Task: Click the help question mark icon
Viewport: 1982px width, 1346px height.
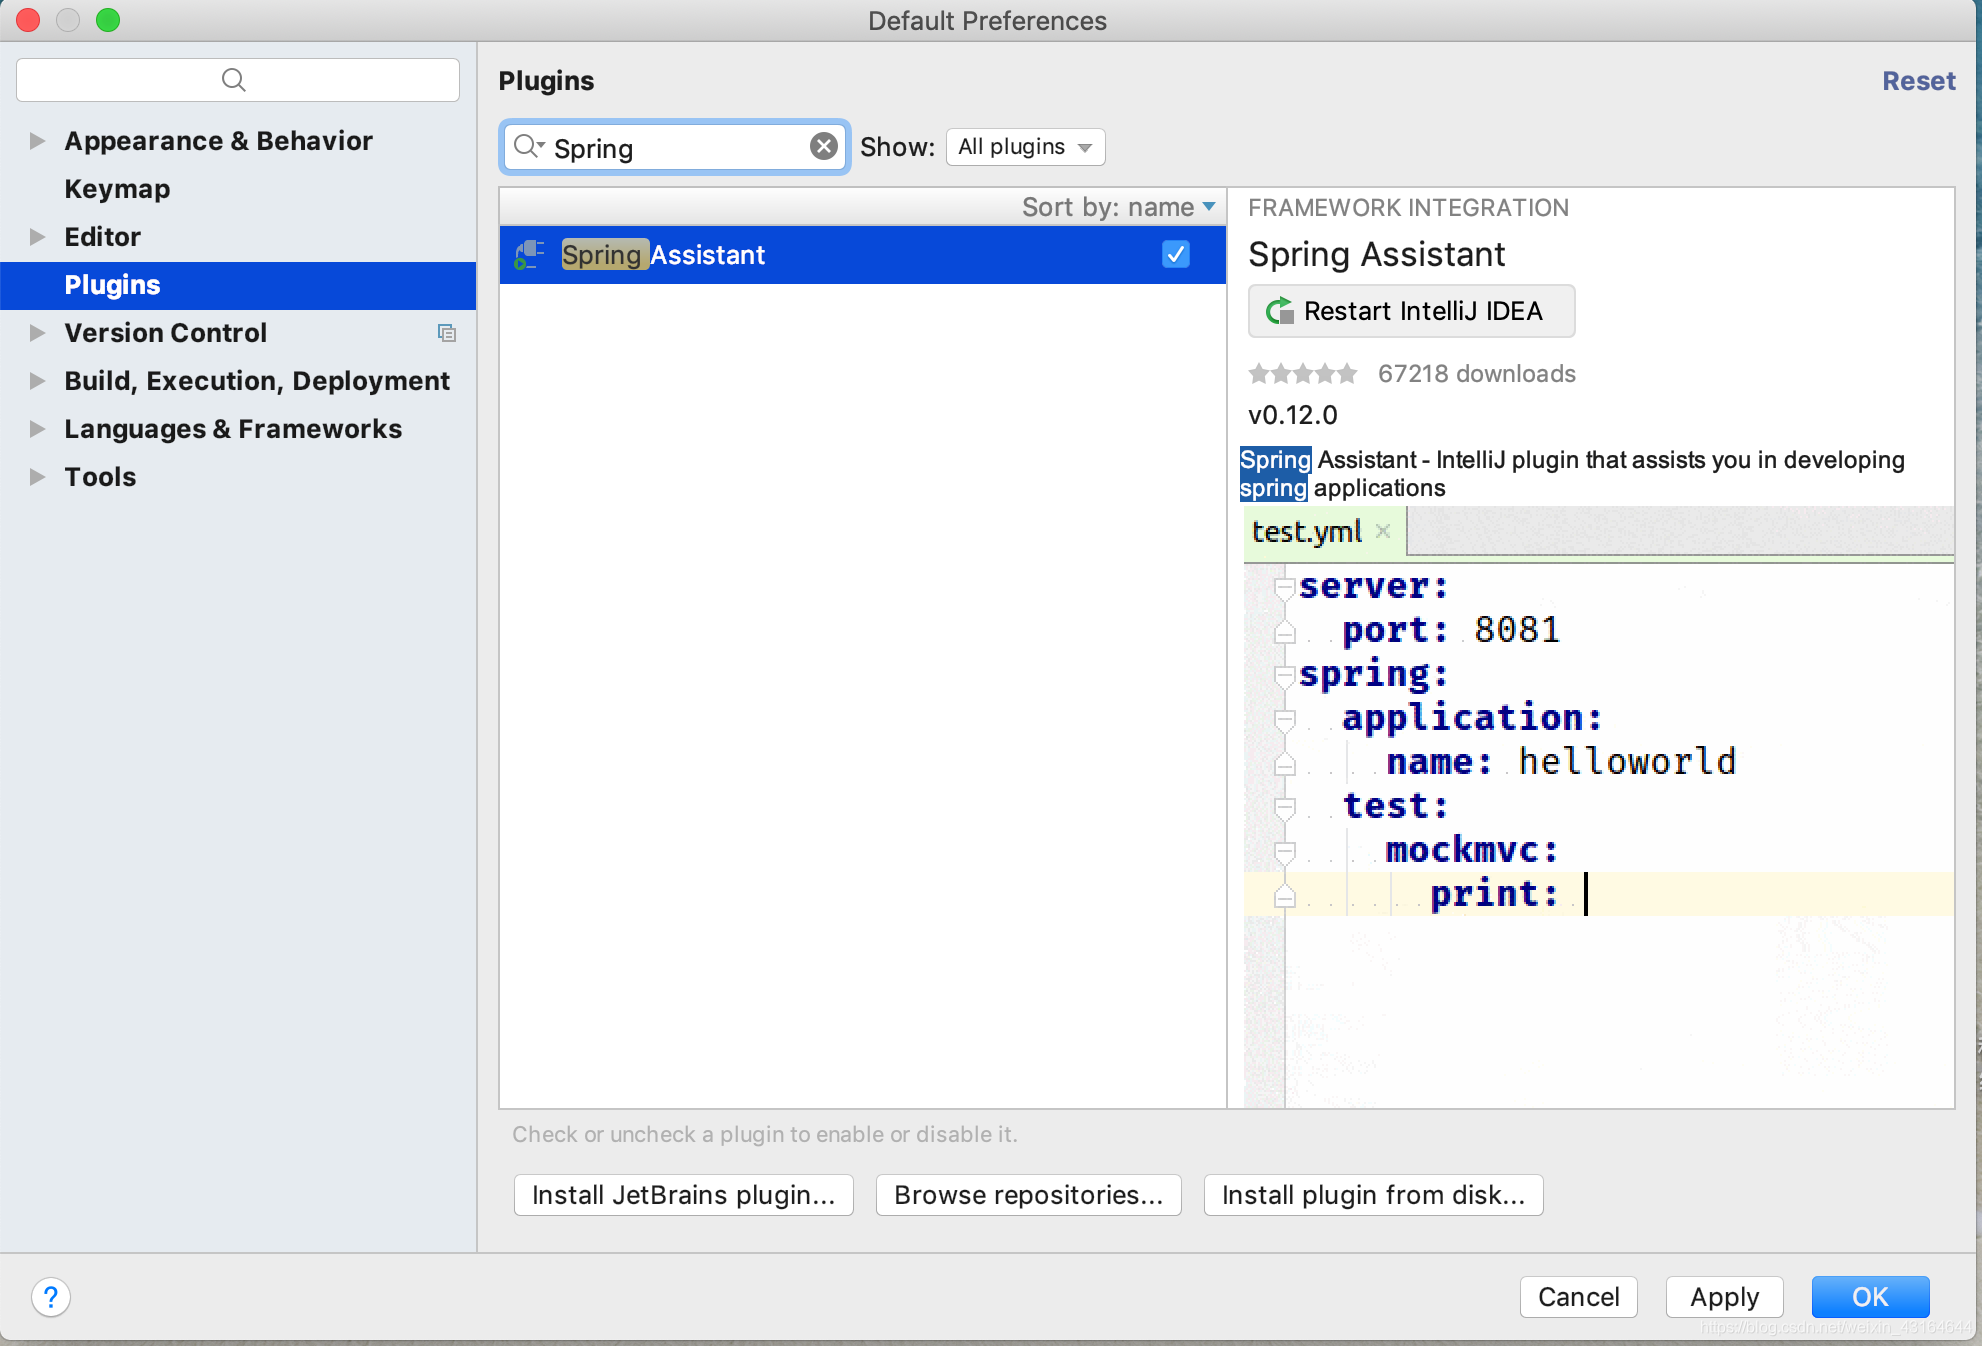Action: [51, 1295]
